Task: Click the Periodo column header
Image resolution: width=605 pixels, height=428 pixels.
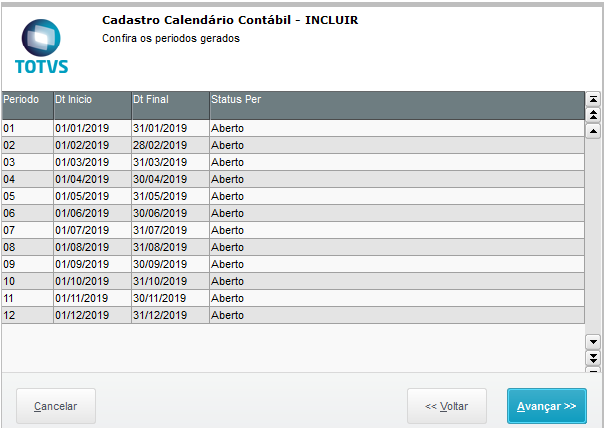Action: [x=27, y=105]
